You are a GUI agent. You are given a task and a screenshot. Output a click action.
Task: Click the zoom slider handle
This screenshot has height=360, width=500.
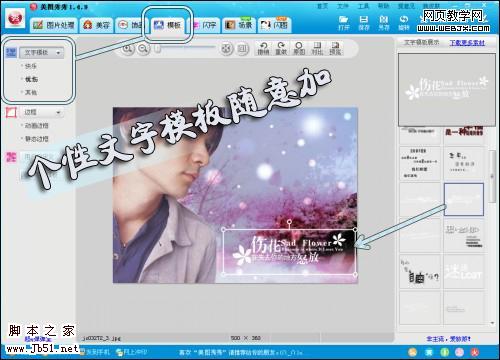coord(158,49)
